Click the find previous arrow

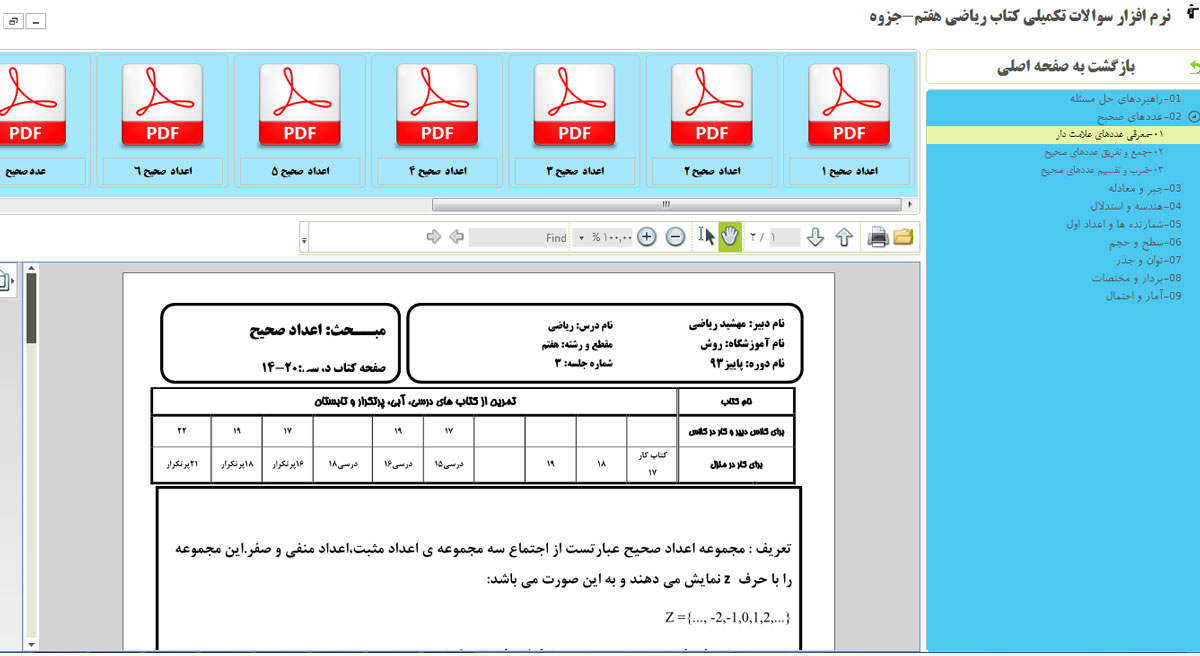click(456, 237)
